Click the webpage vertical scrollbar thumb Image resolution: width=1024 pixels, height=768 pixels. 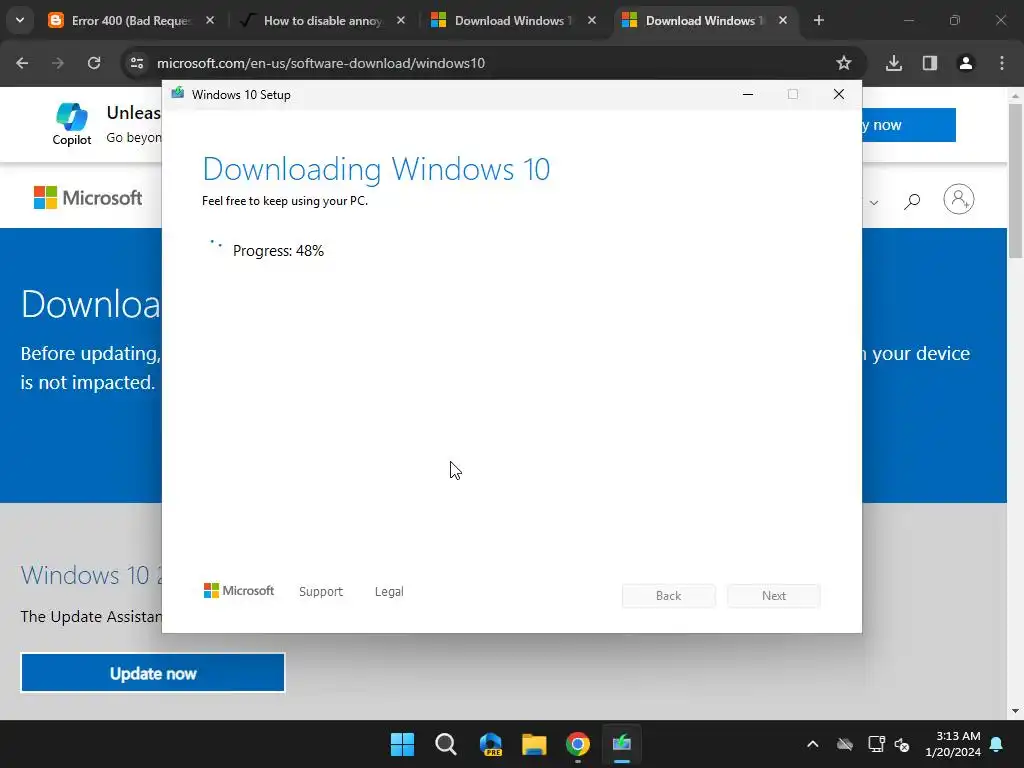[x=1016, y=181]
